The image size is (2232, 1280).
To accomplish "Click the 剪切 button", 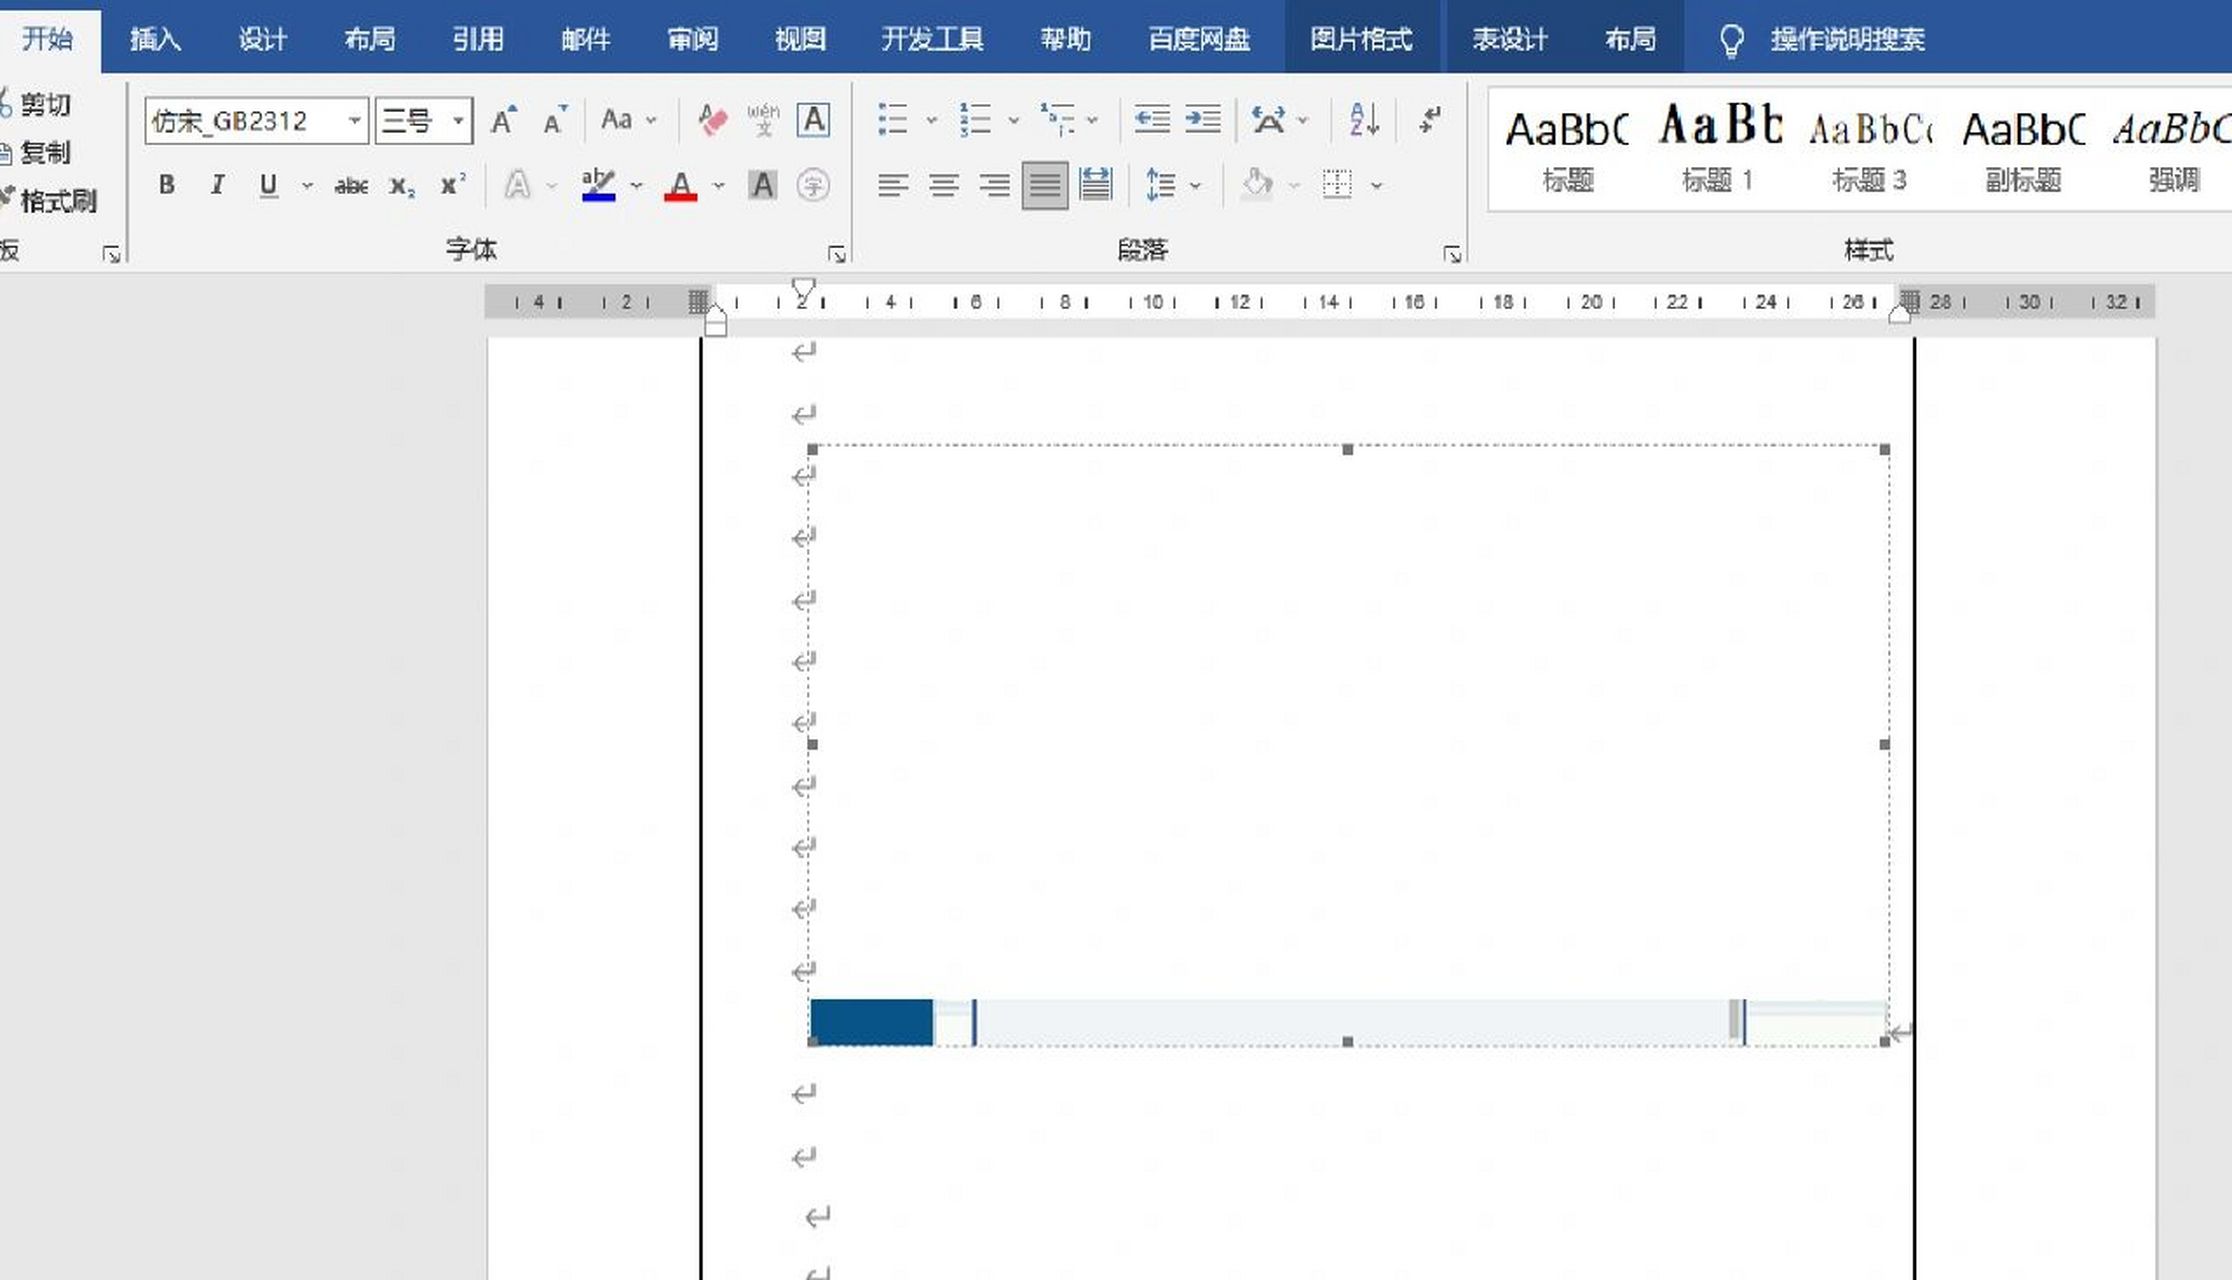I will [x=36, y=104].
